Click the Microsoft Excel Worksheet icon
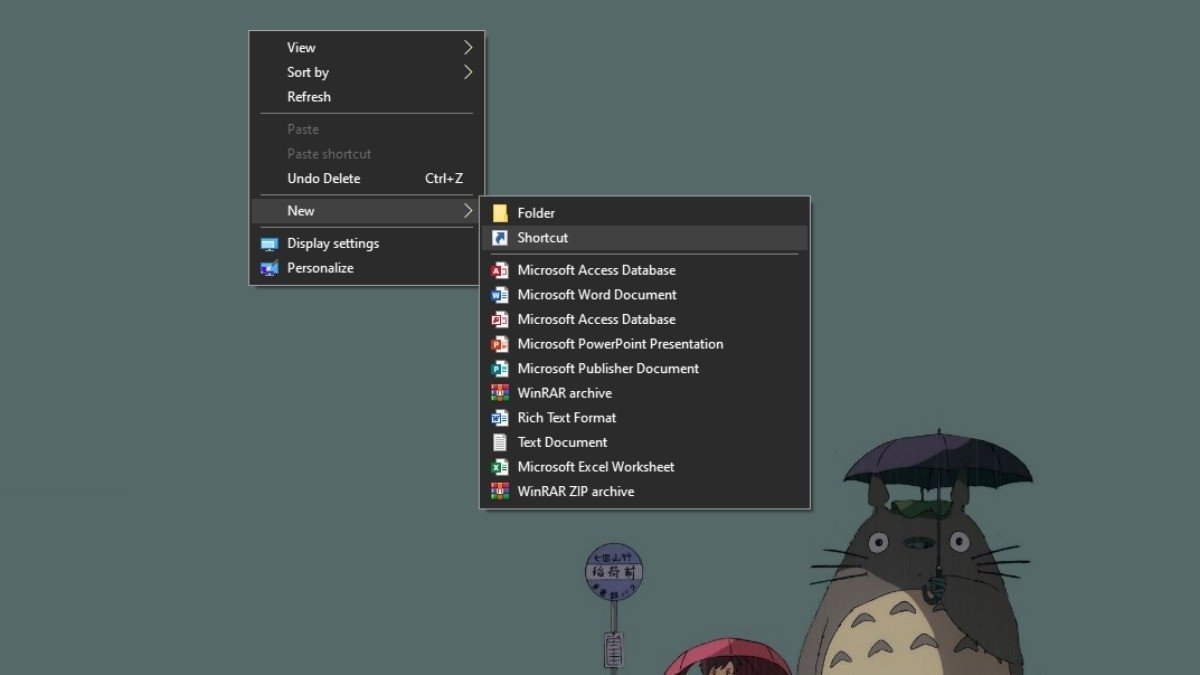This screenshot has width=1200, height=675. tap(499, 467)
